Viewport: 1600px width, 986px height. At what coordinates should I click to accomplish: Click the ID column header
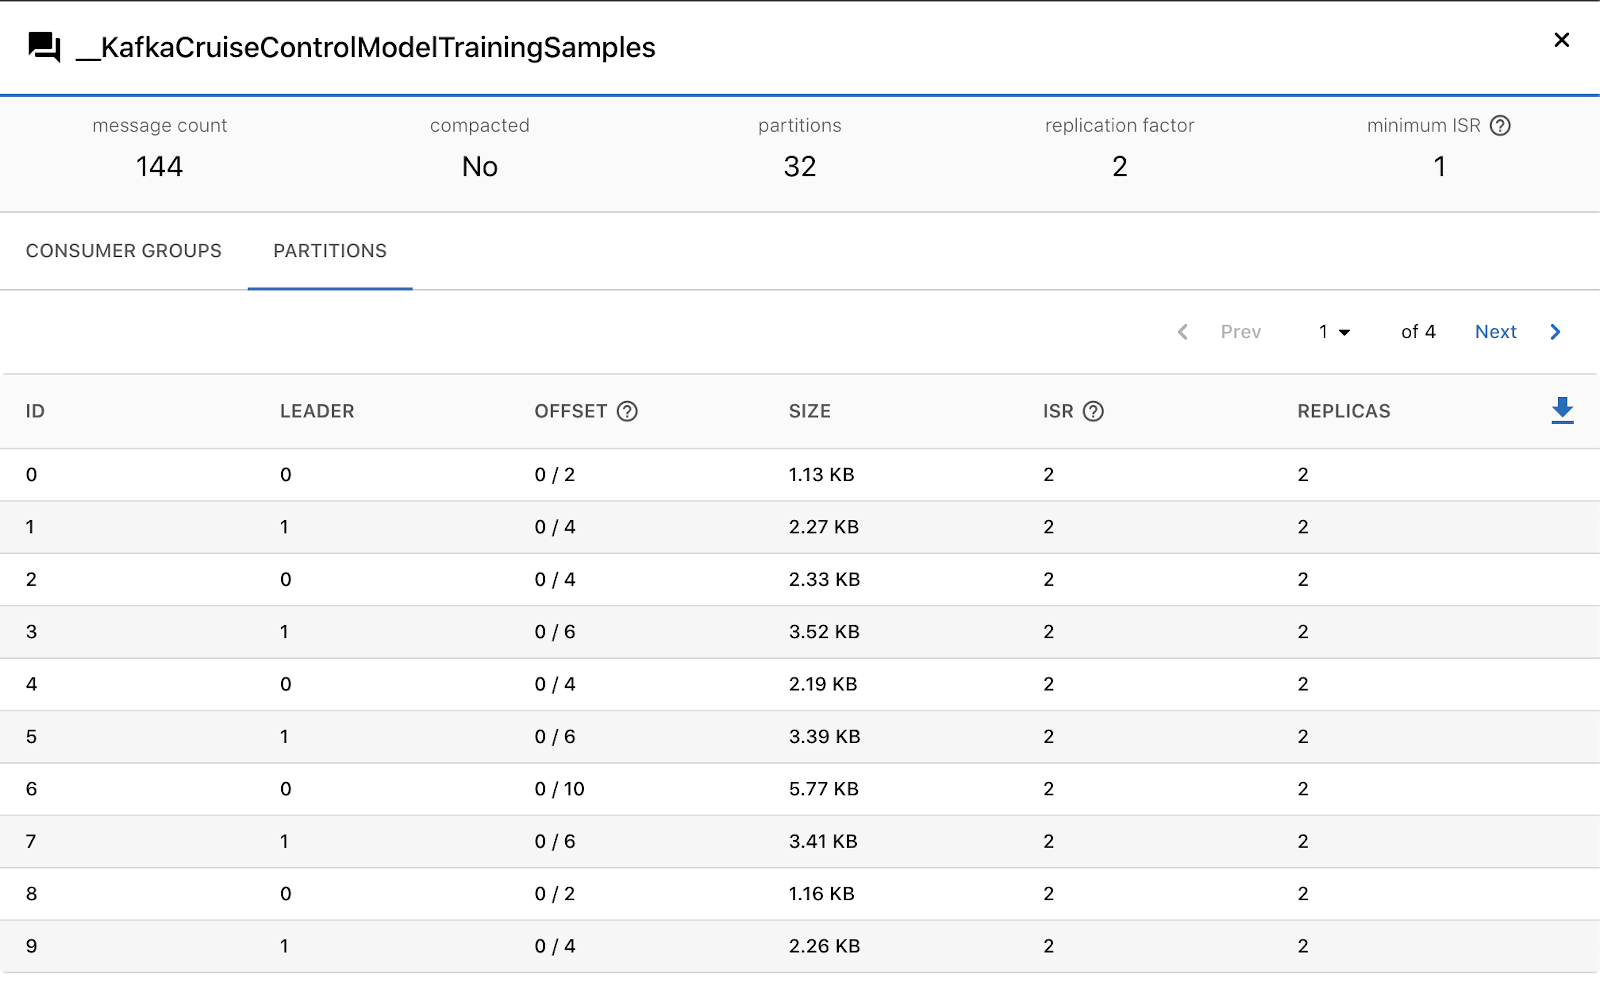pyautogui.click(x=35, y=411)
